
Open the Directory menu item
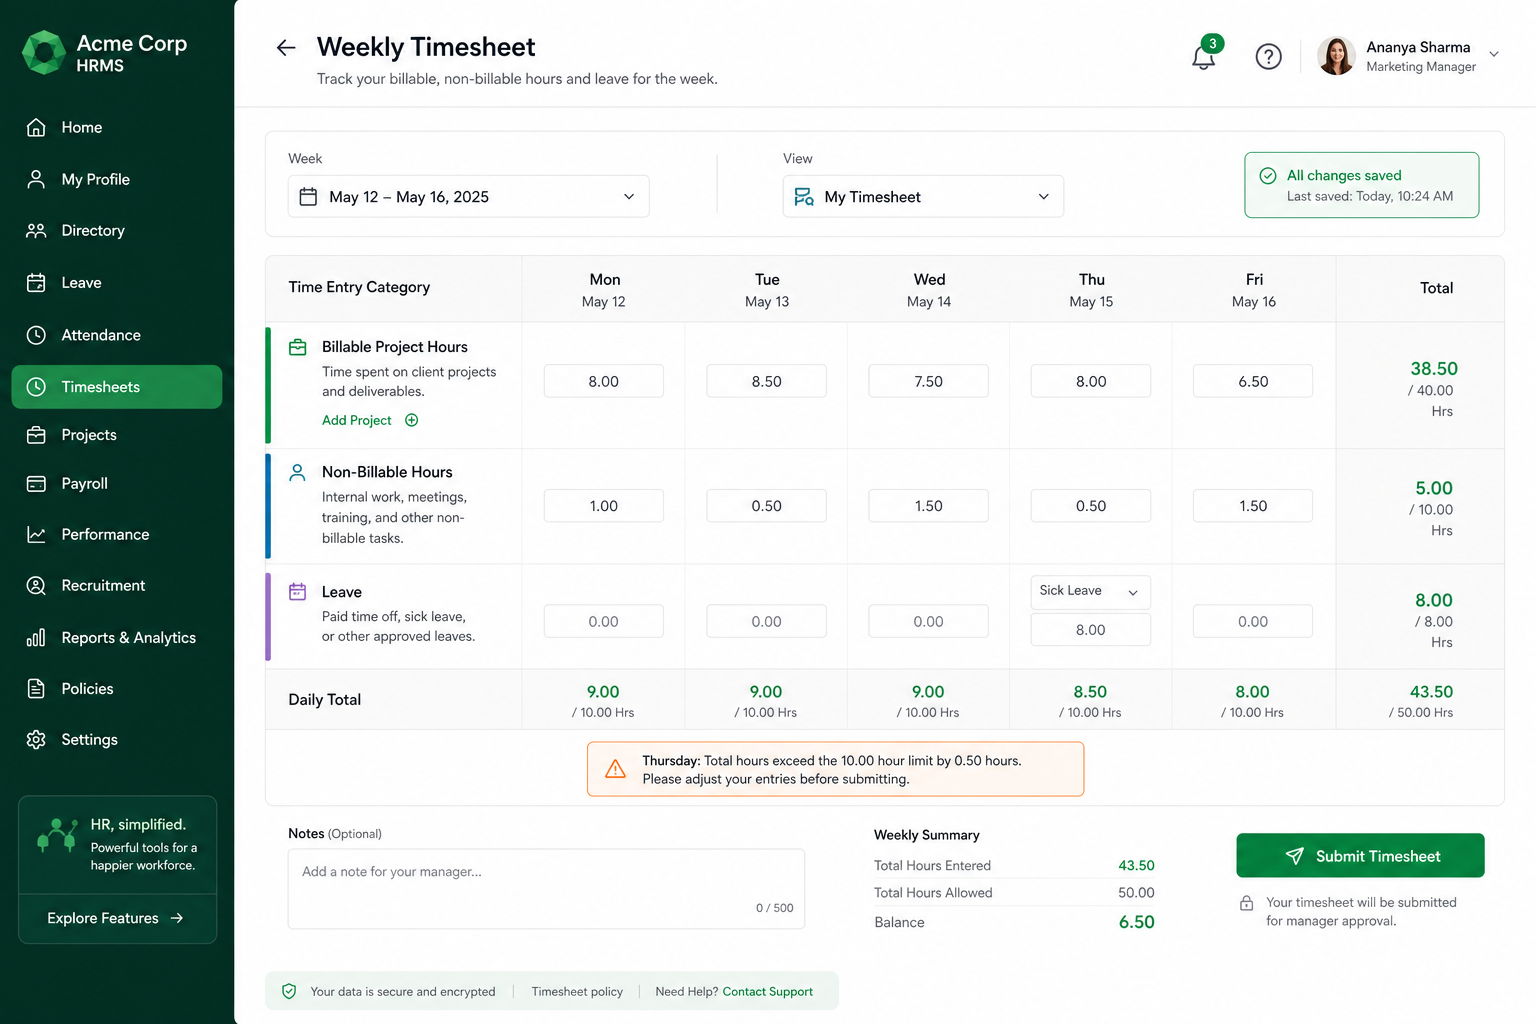click(116, 230)
